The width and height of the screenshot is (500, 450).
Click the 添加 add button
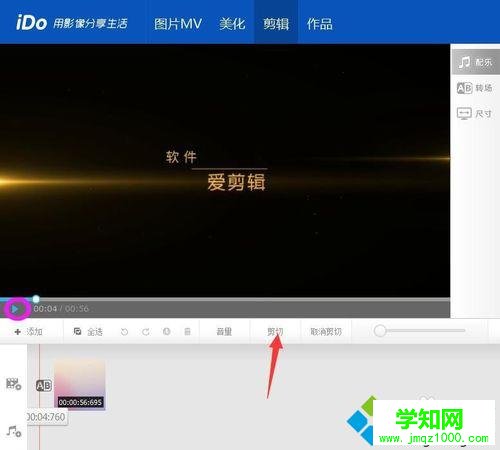click(29, 332)
